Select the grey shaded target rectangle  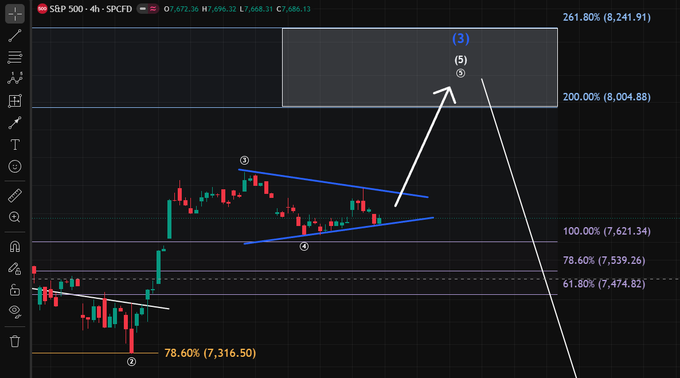pyautogui.click(x=420, y=68)
